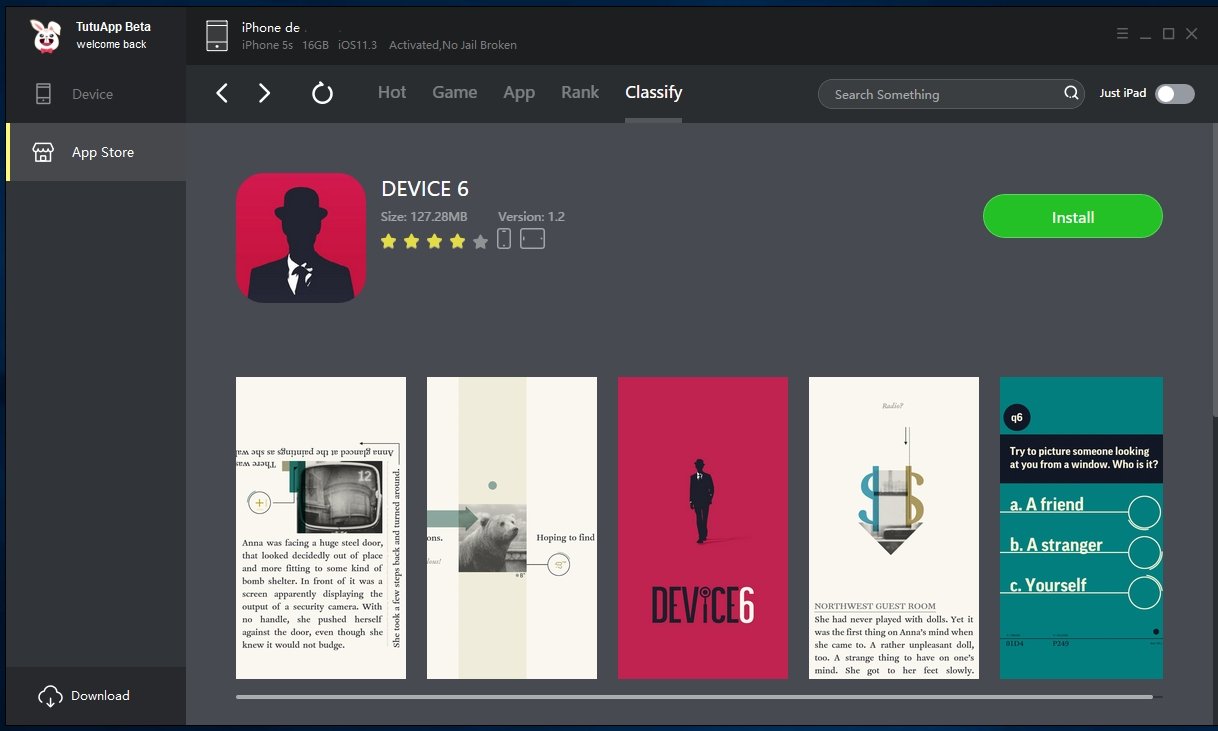This screenshot has width=1218, height=731.
Task: Click the star rating of DEVICE 6
Action: point(434,241)
